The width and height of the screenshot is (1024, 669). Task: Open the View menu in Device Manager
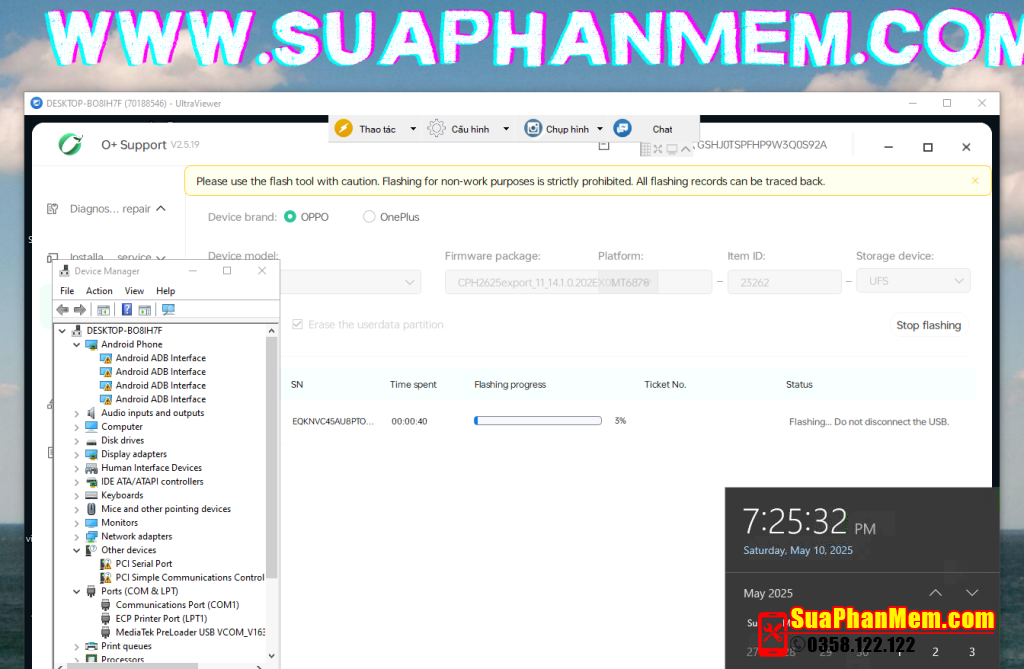(134, 291)
